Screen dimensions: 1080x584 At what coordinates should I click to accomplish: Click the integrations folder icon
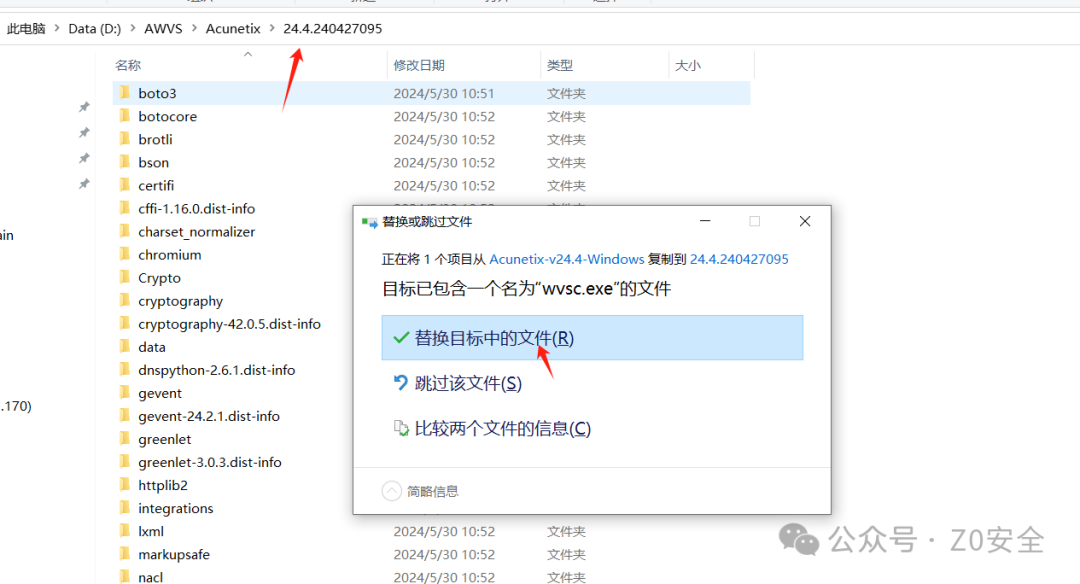point(125,508)
